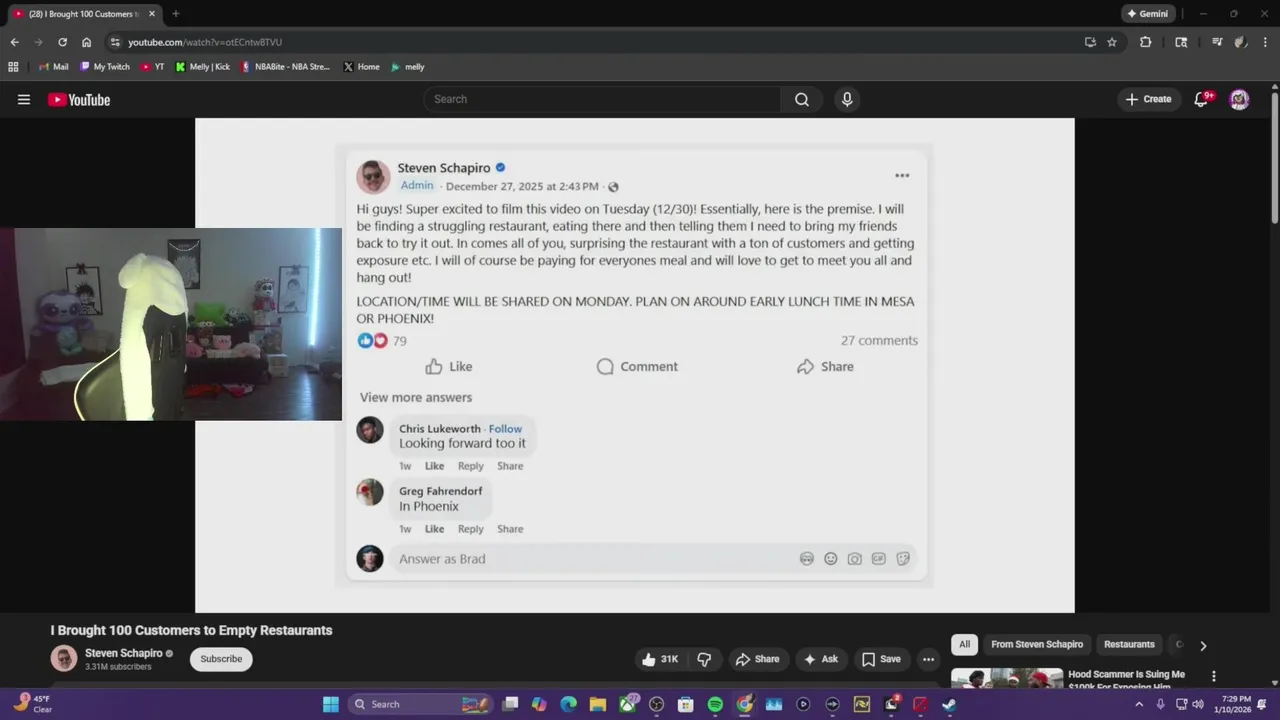Open Chrome home page button

[86, 42]
